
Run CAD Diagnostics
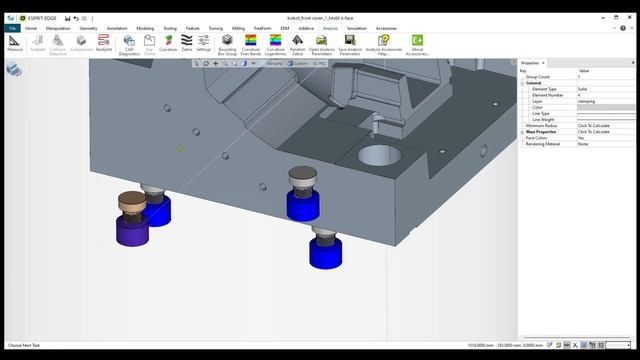pos(129,44)
